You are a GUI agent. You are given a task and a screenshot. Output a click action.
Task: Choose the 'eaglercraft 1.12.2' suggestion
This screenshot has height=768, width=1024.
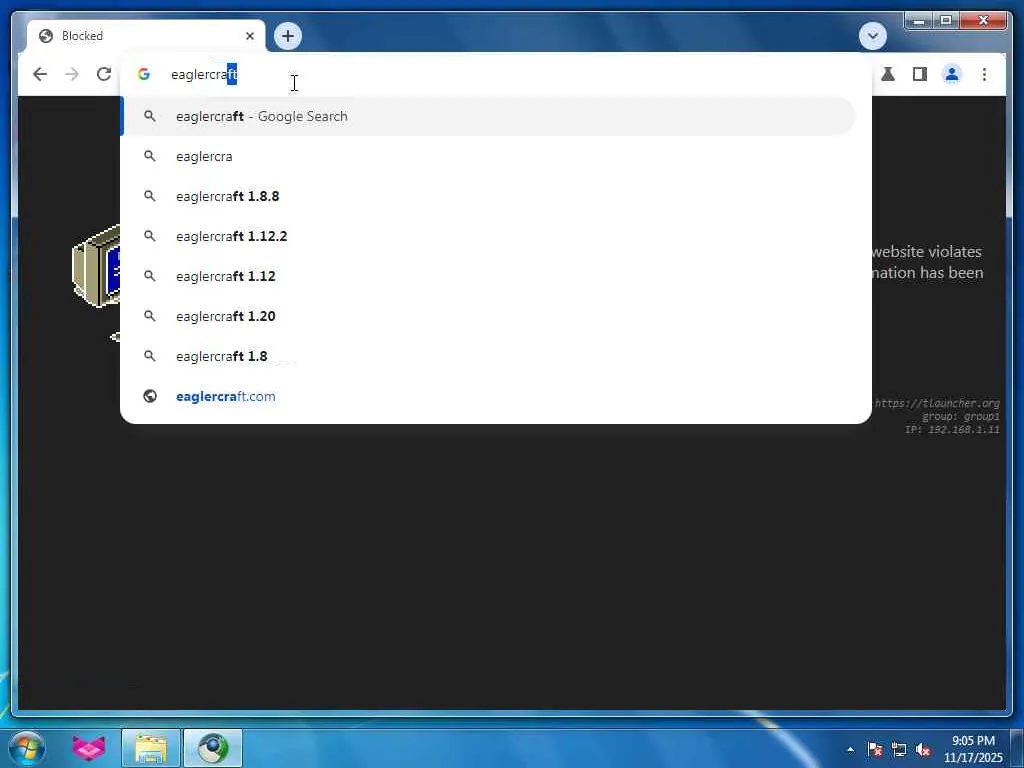pos(489,236)
